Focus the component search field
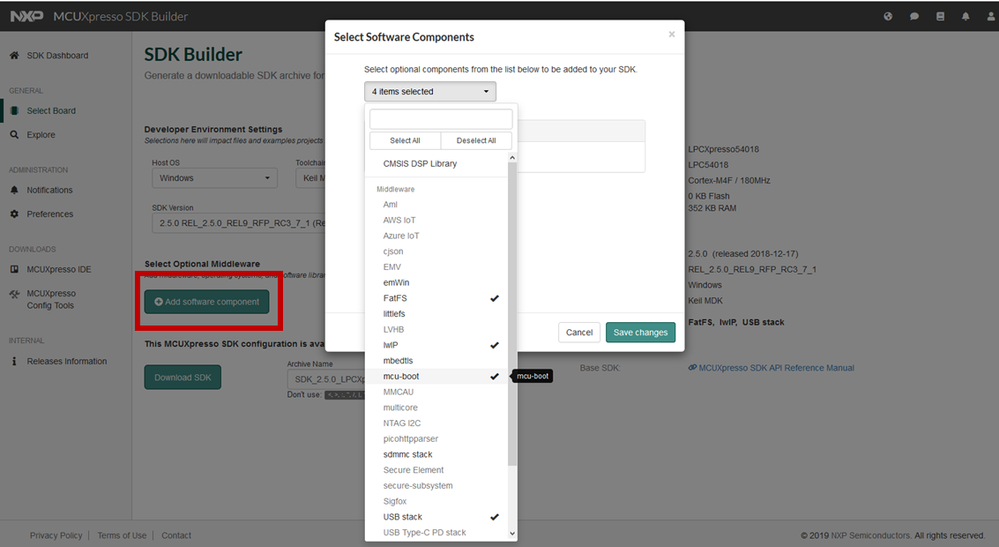Image resolution: width=999 pixels, height=547 pixels. click(440, 120)
